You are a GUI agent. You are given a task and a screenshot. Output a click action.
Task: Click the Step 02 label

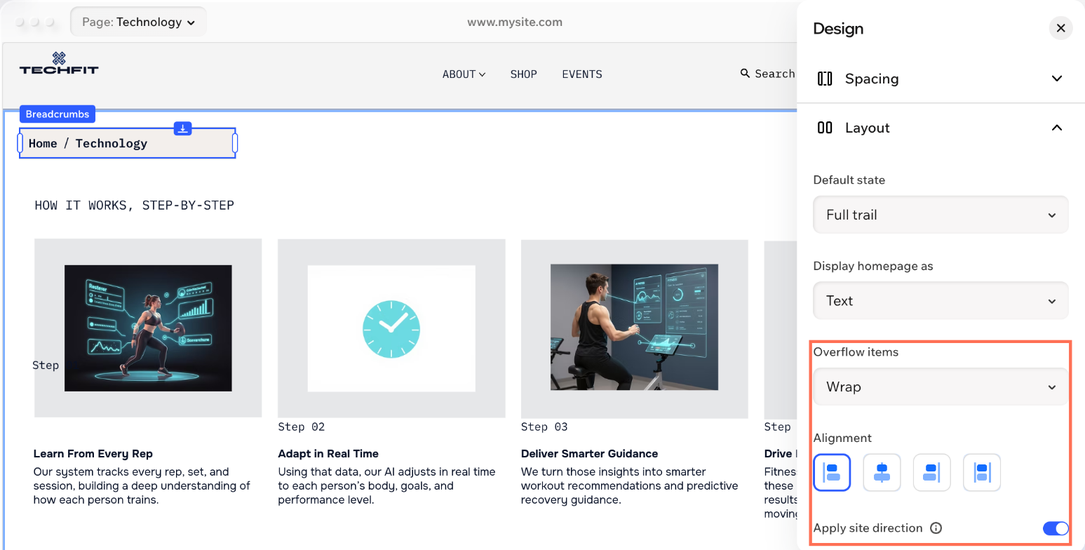(x=301, y=427)
